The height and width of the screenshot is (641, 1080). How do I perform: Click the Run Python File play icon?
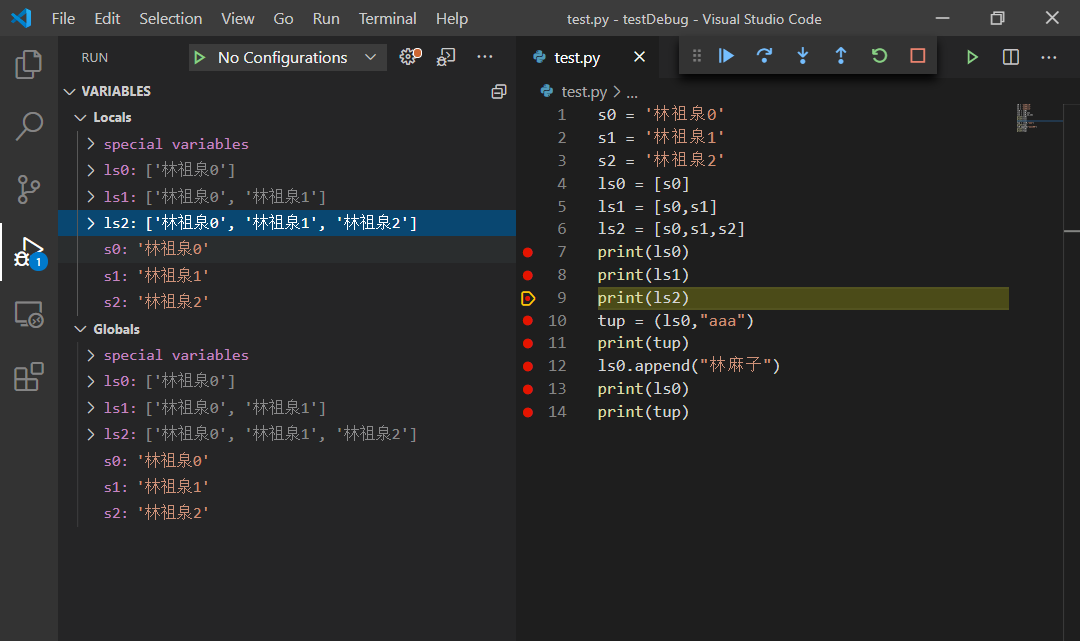pyautogui.click(x=972, y=57)
